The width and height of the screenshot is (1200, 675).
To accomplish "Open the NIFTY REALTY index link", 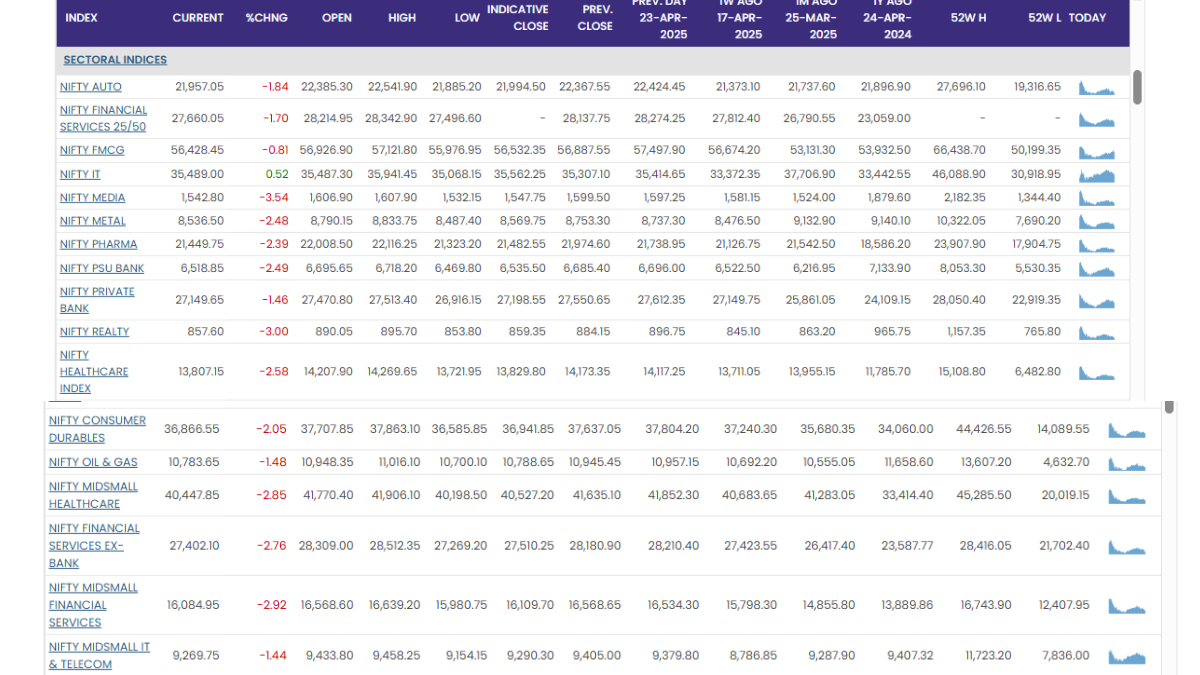I will pyautogui.click(x=95, y=331).
